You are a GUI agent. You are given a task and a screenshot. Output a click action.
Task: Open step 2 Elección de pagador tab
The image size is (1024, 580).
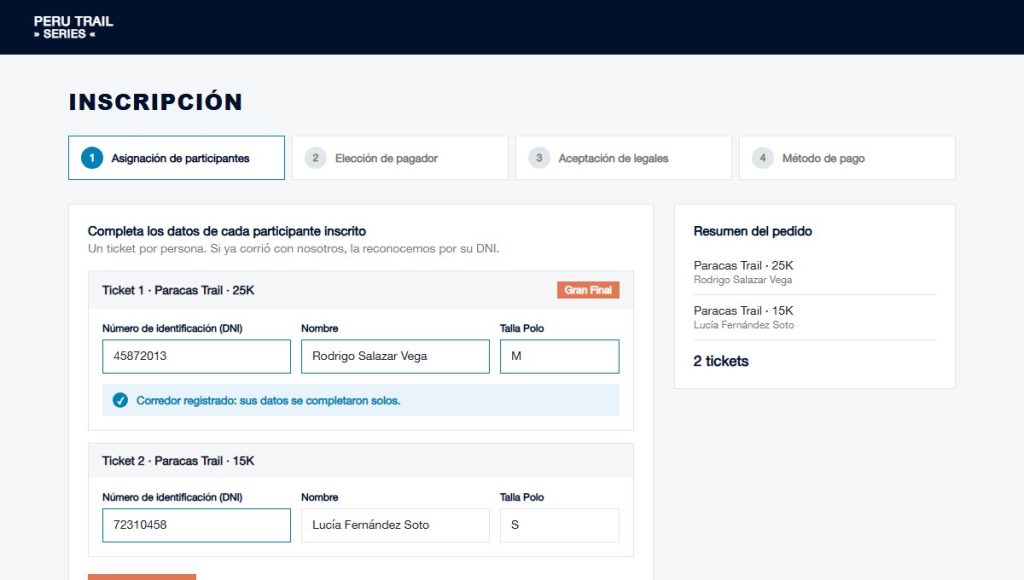pos(400,157)
